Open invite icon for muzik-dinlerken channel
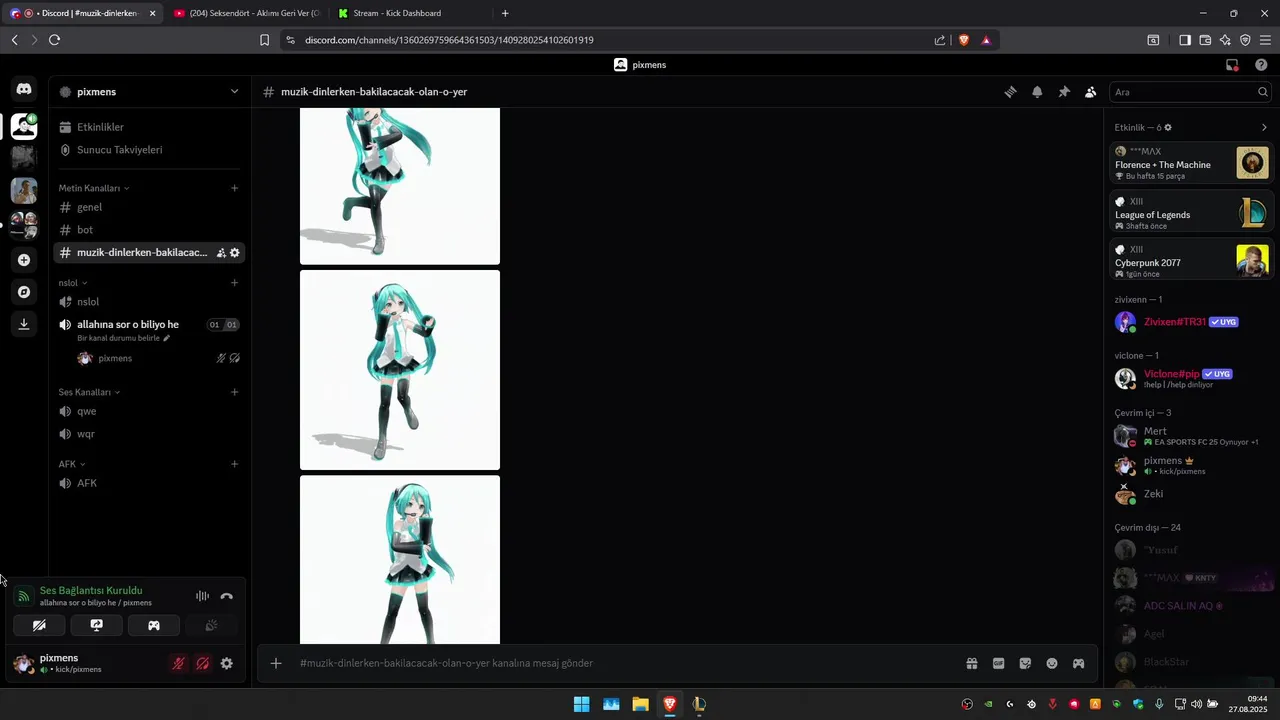 pyautogui.click(x=221, y=253)
